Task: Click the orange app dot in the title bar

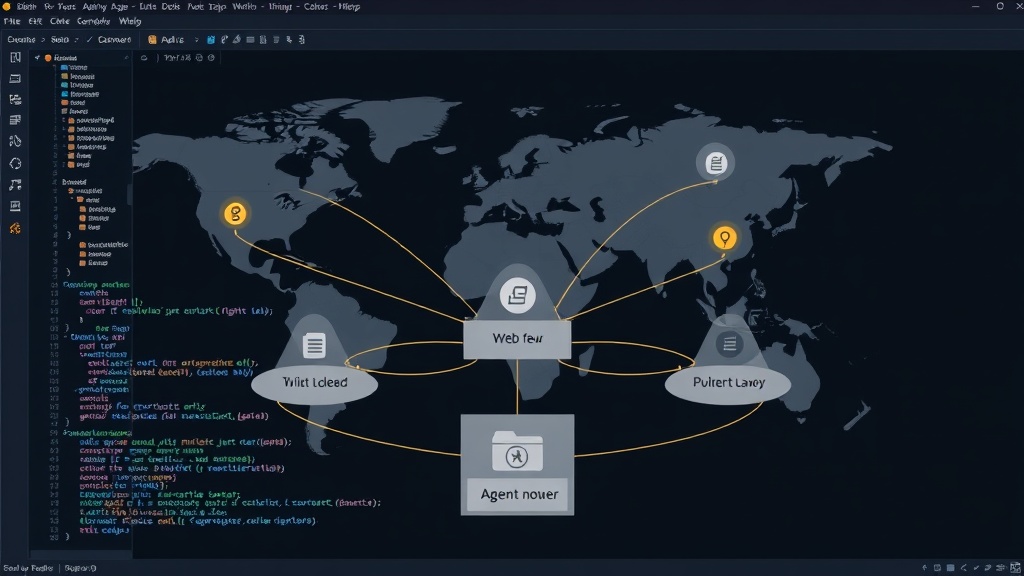Action: 7,6
